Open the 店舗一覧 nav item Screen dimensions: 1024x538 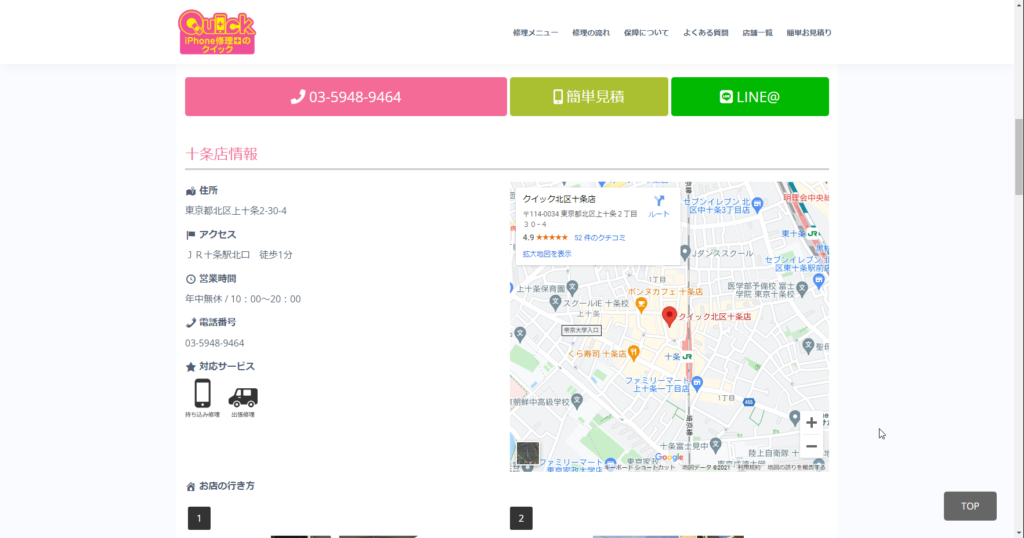point(757,33)
